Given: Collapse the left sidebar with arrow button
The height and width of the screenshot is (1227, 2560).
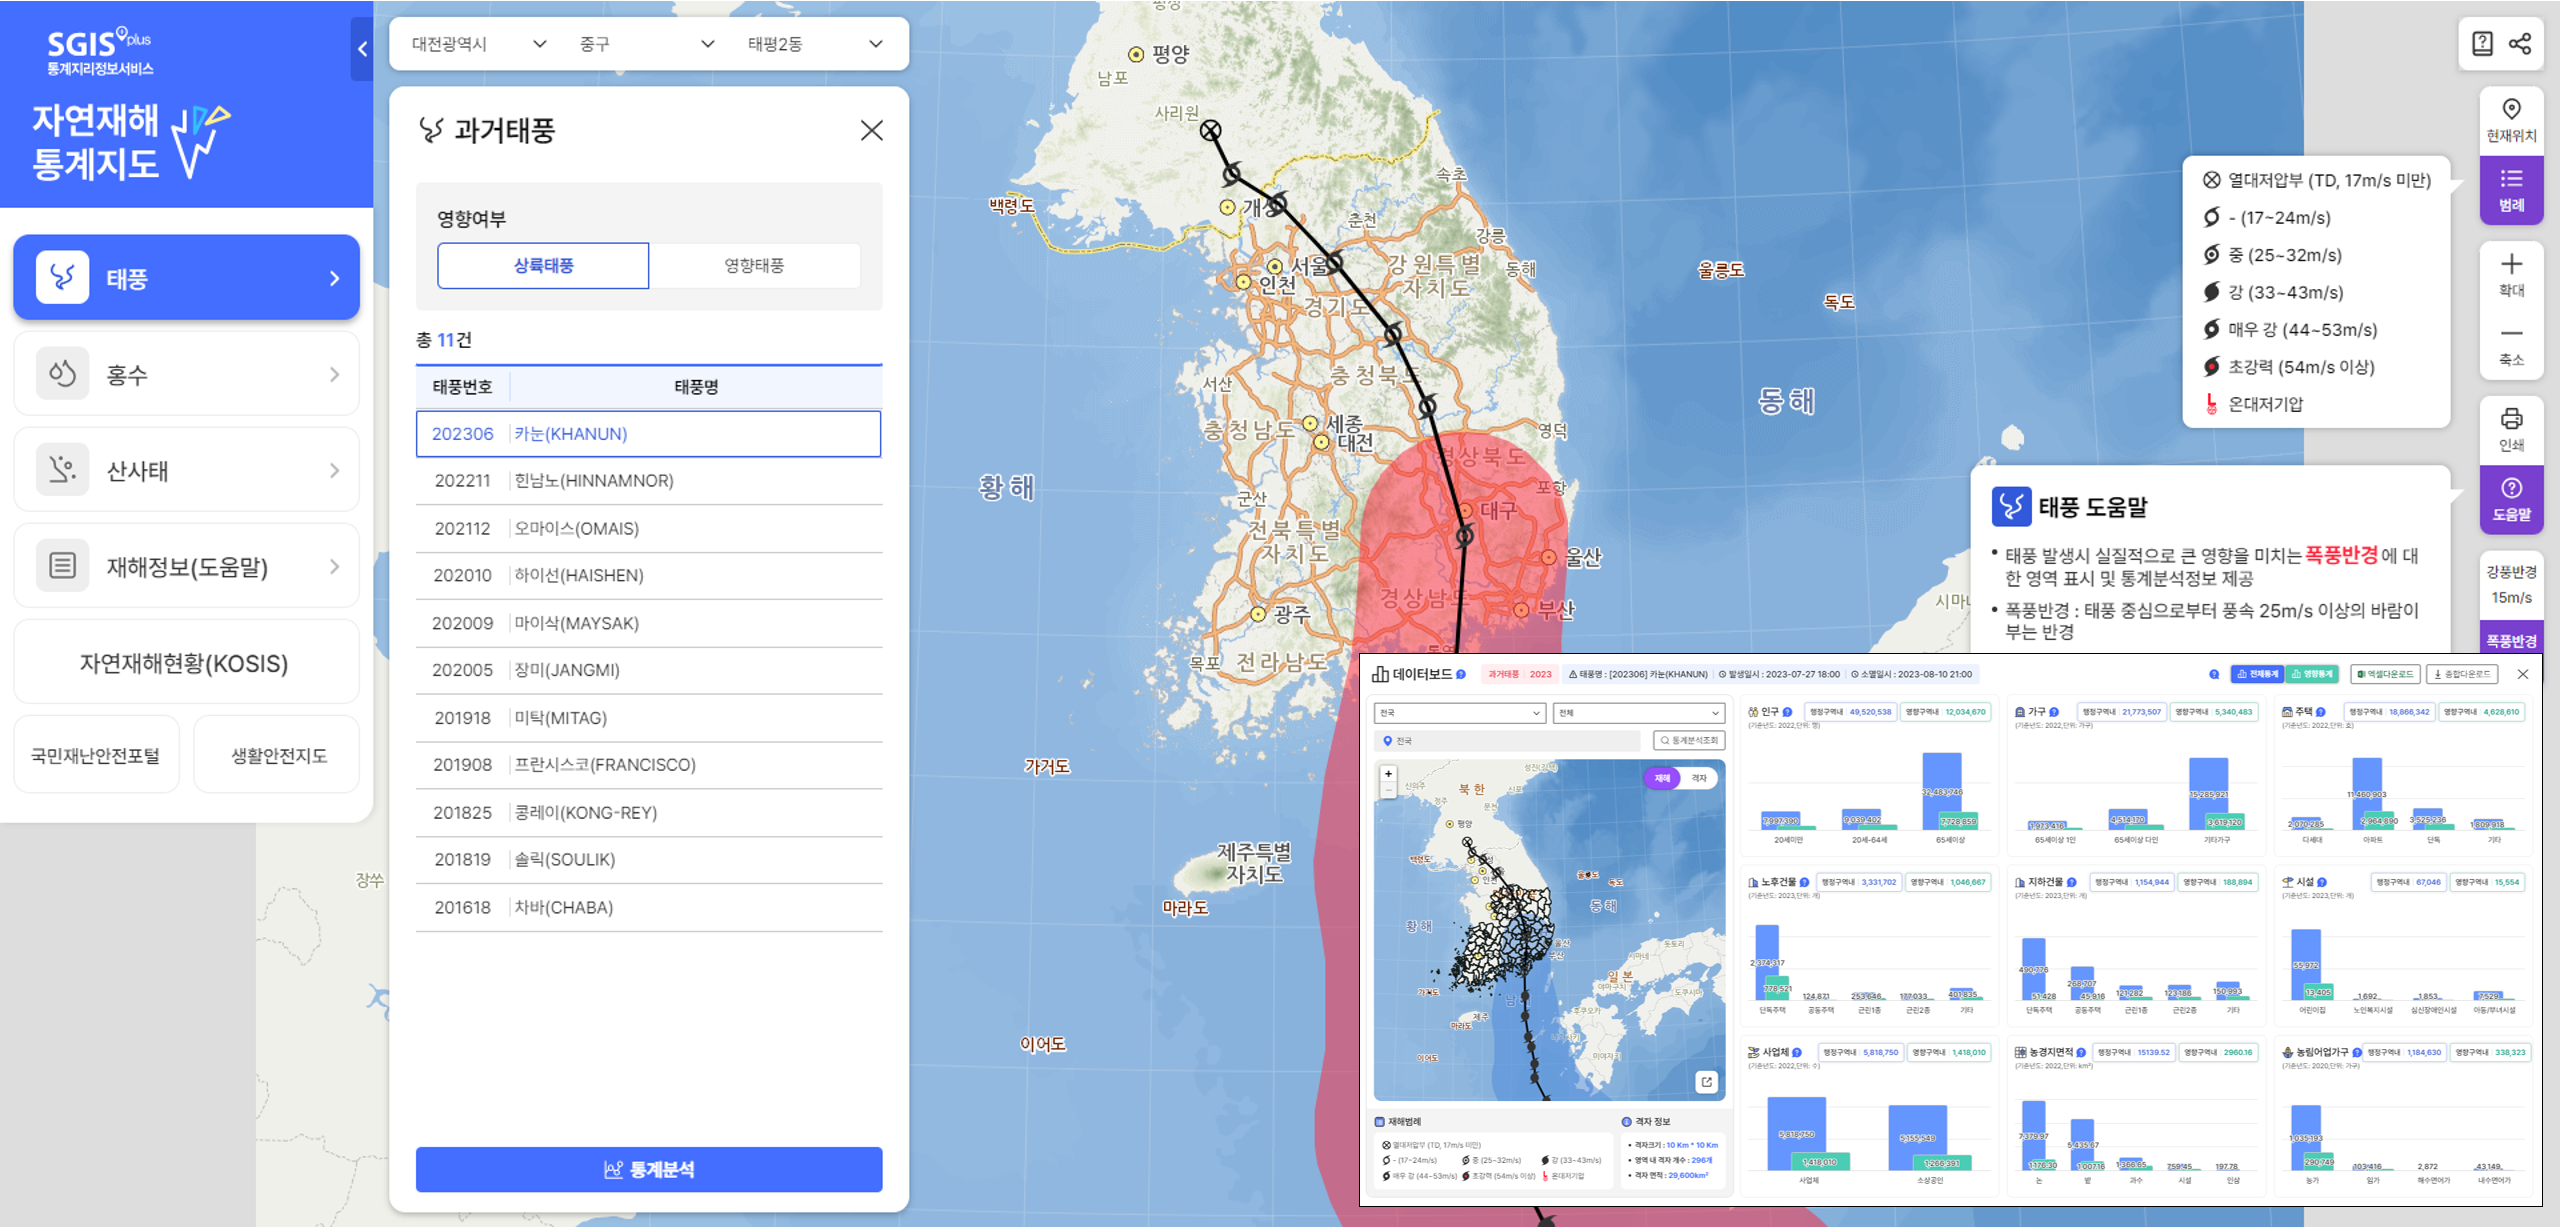Looking at the screenshot, I should click(362, 48).
